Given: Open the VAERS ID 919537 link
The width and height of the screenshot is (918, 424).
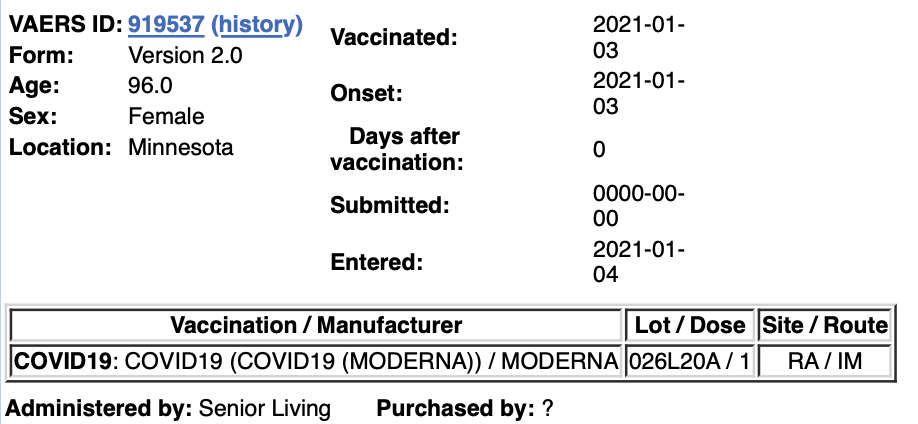Looking at the screenshot, I should [x=166, y=25].
